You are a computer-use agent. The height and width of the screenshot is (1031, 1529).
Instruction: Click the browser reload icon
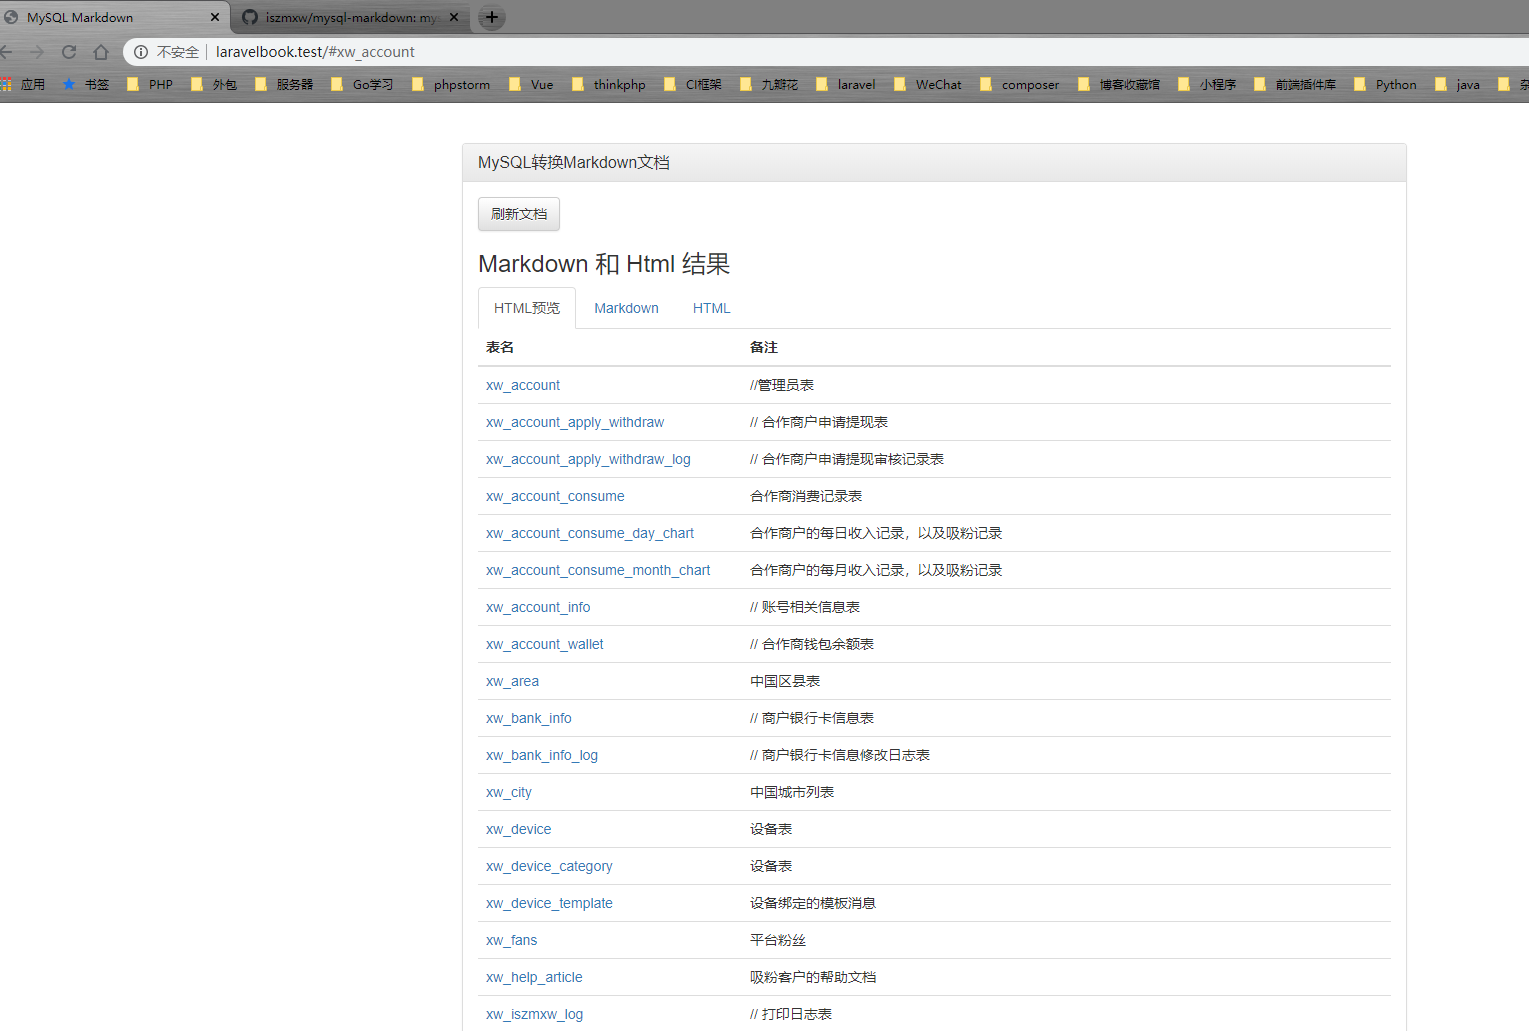click(x=69, y=52)
